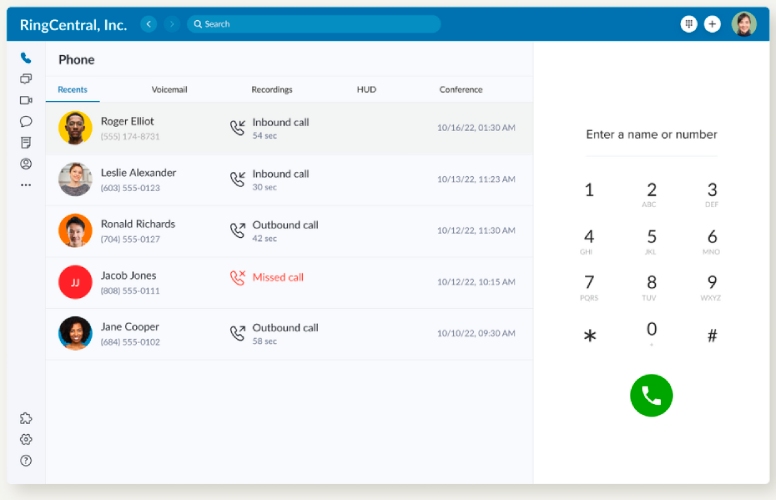Expand the More options ellipsis in sidebar
Image resolution: width=776 pixels, height=500 pixels.
pyautogui.click(x=26, y=185)
